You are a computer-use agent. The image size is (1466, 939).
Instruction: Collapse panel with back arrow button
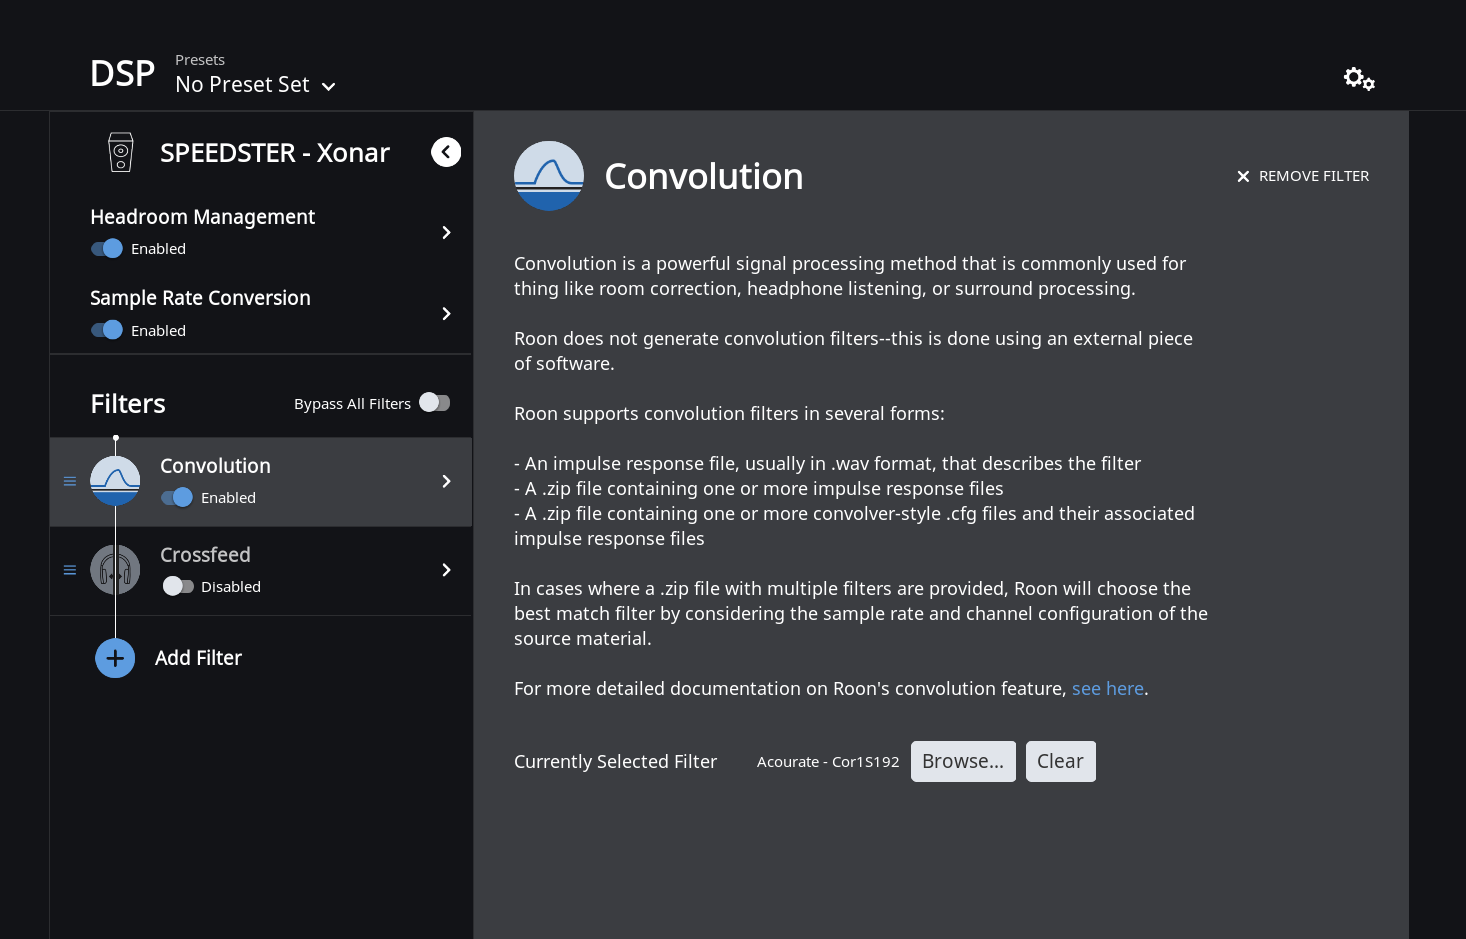coord(446,152)
